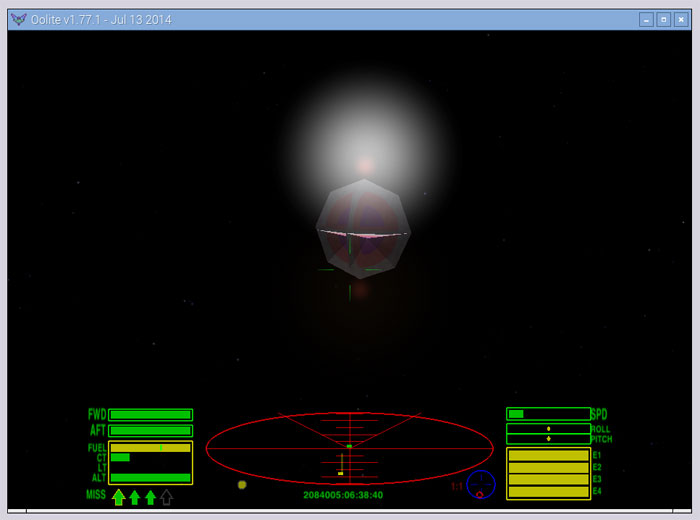This screenshot has width=700, height=520.
Task: Close the Oolite window
Action: pyautogui.click(x=681, y=20)
